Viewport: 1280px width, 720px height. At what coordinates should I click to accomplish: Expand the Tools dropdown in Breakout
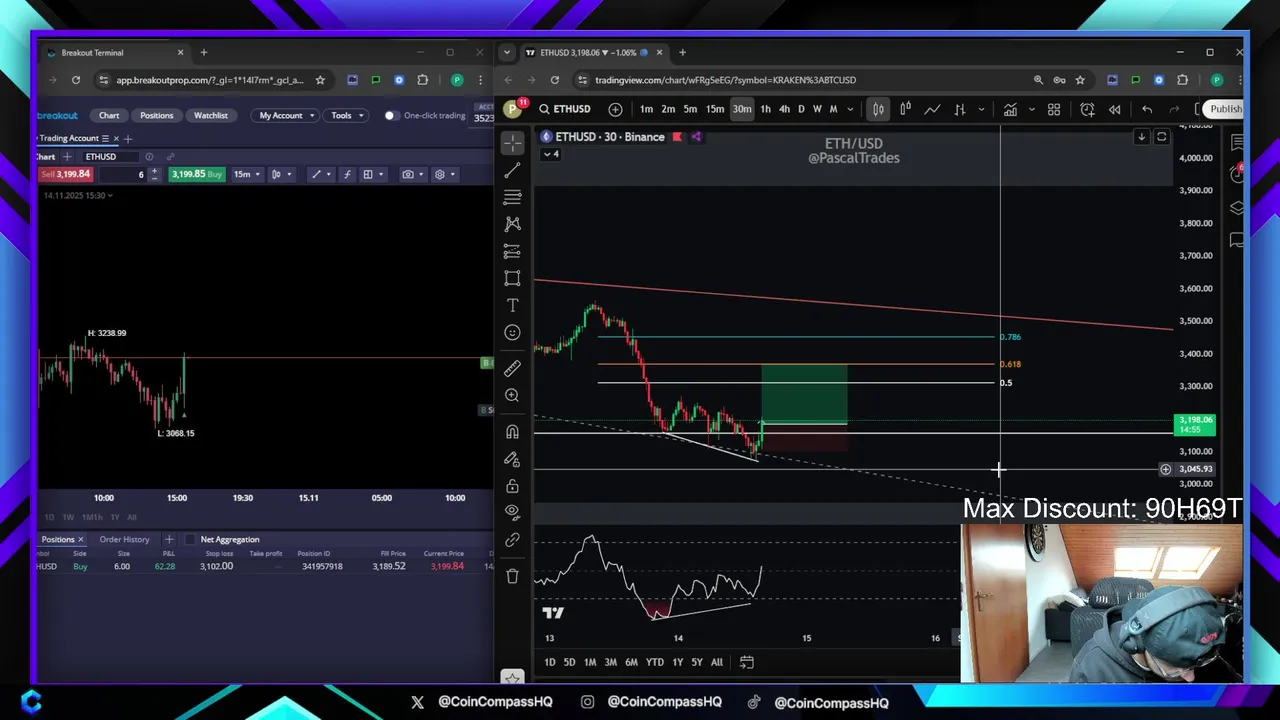click(347, 115)
